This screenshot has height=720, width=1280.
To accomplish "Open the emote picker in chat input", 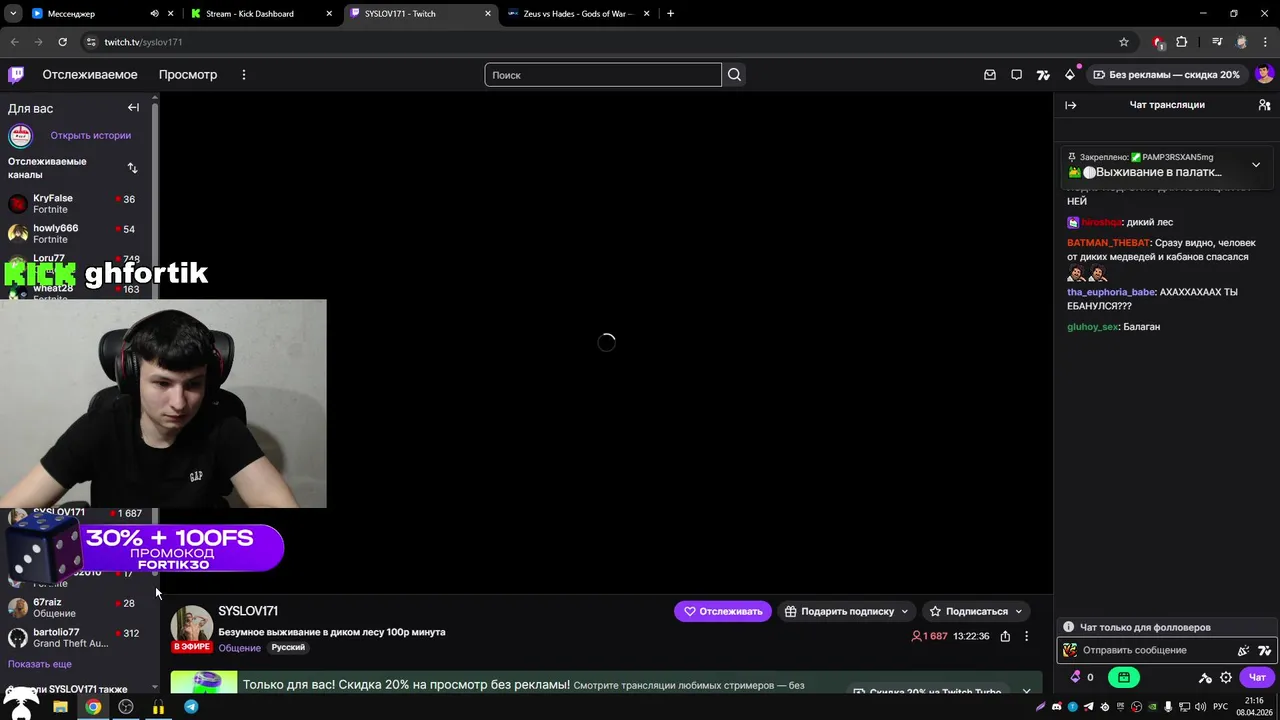I will pyautogui.click(x=1244, y=650).
